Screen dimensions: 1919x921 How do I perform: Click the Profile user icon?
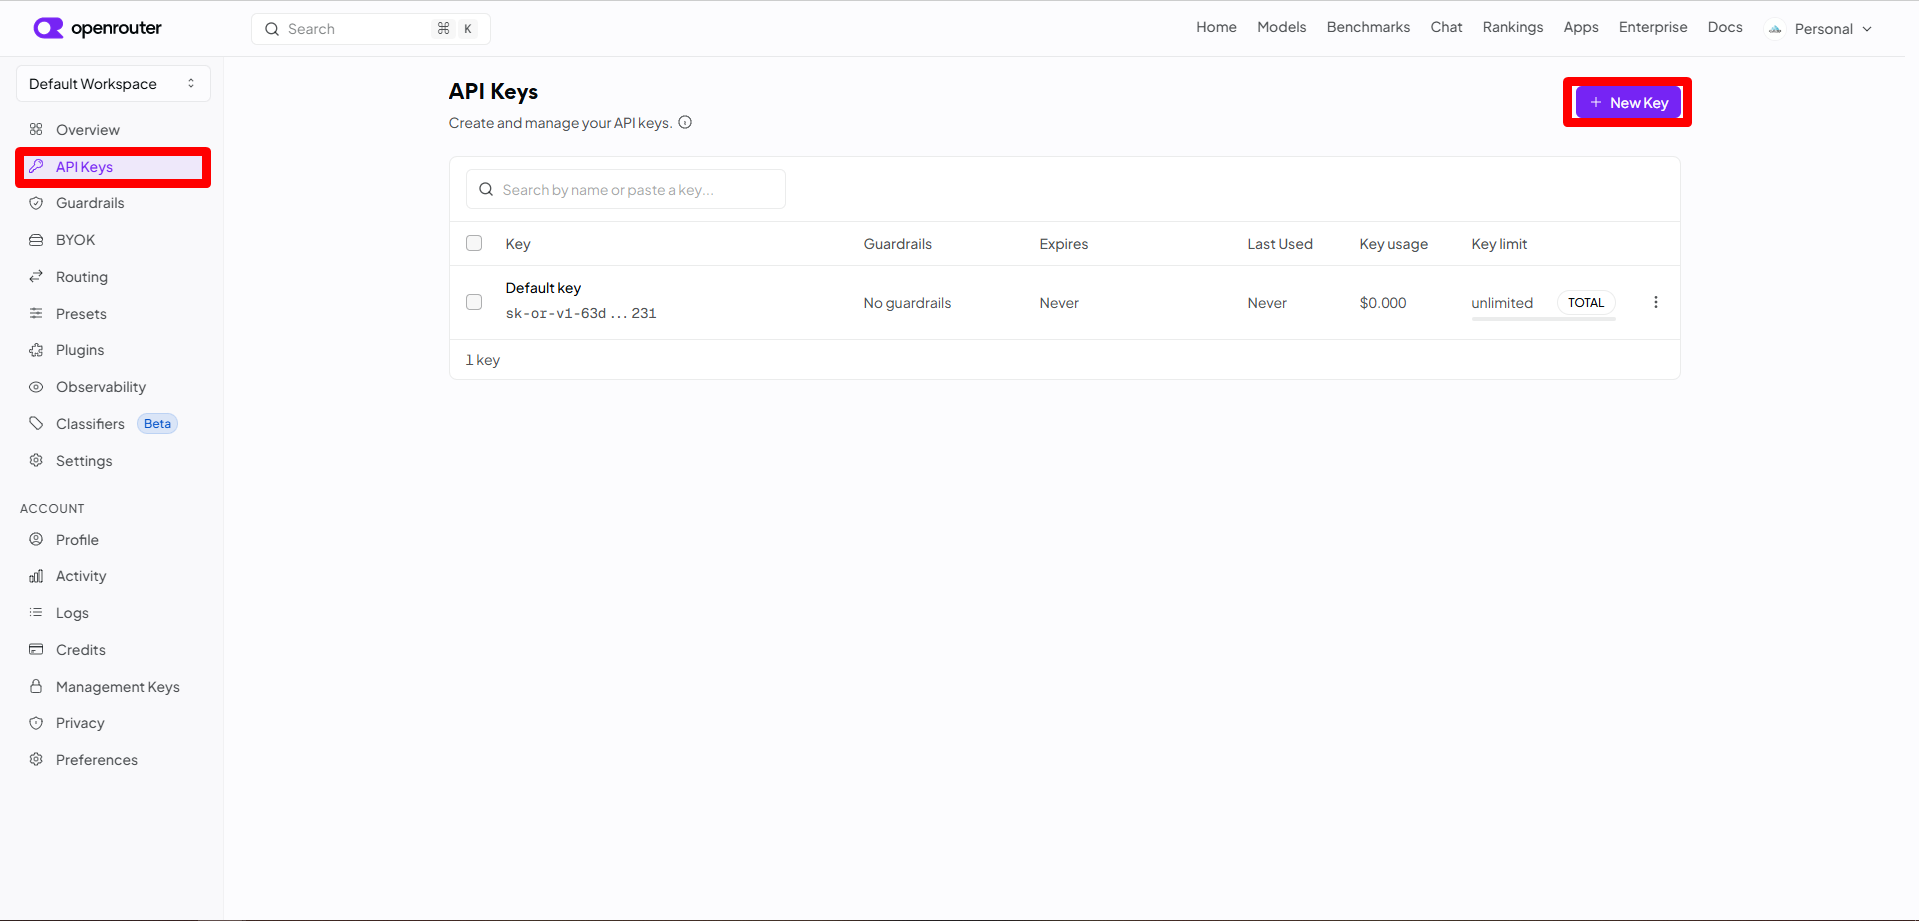coord(36,539)
